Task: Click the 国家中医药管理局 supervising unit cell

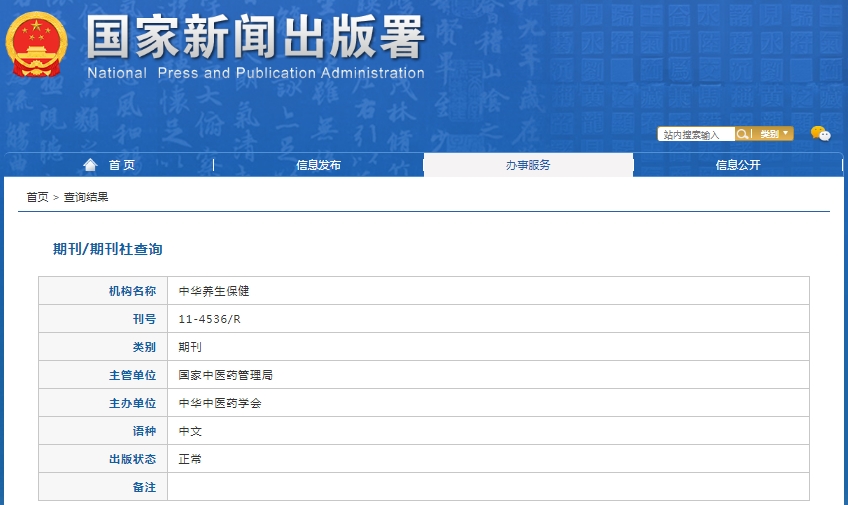Action: [x=226, y=375]
